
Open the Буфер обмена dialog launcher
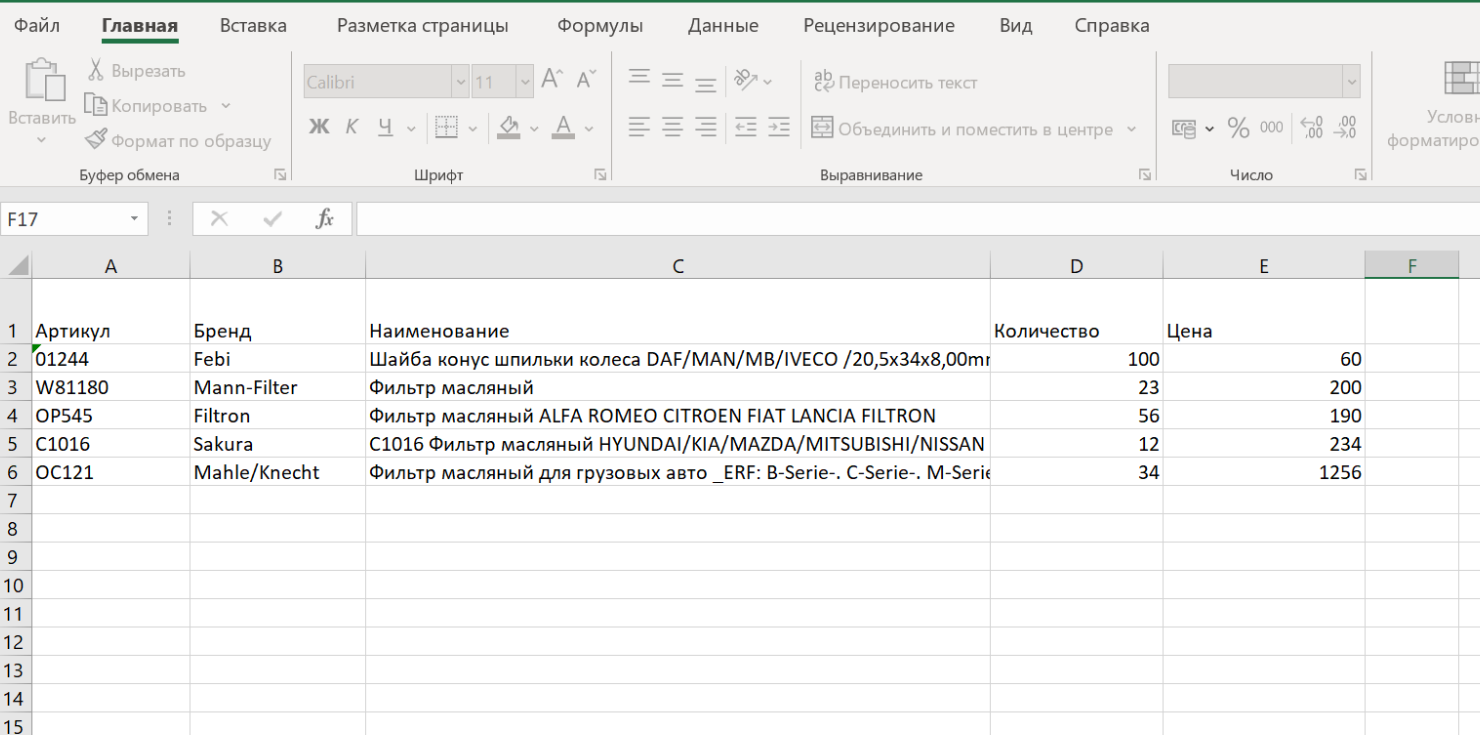pyautogui.click(x=280, y=175)
